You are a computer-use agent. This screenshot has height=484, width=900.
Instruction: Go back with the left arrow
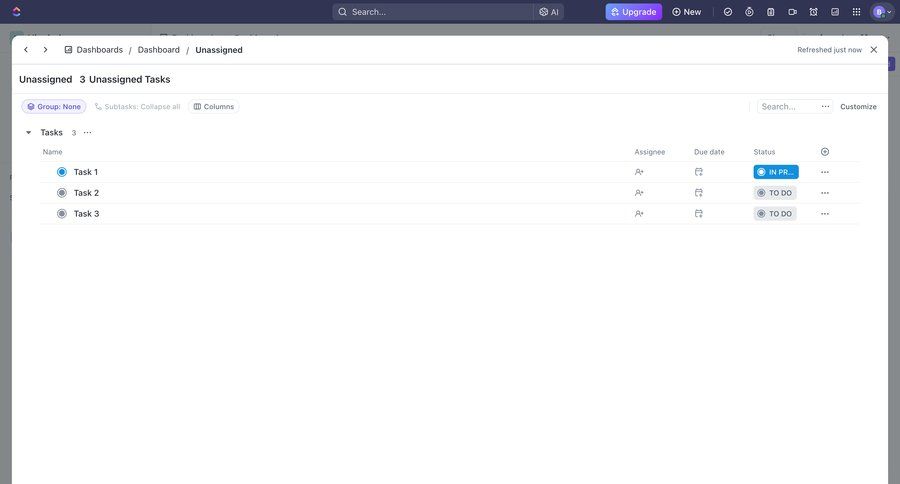click(26, 50)
